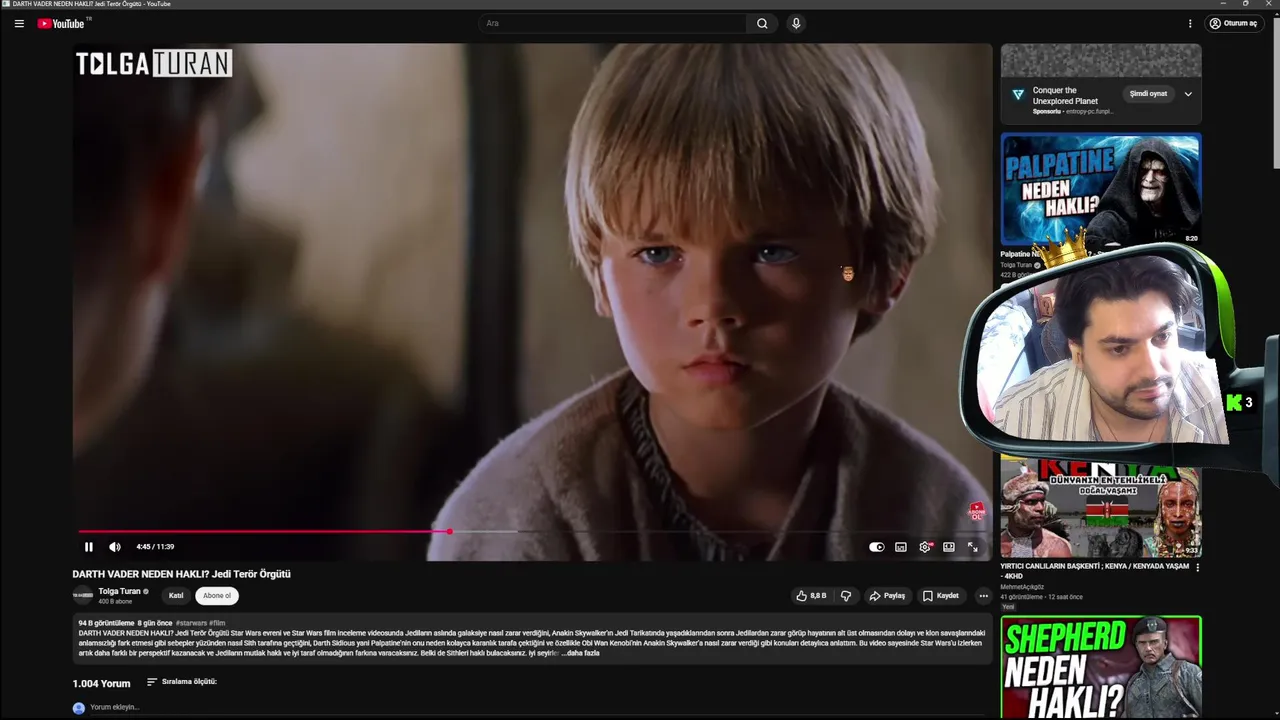The image size is (1280, 720).
Task: Expand description with ...daha fazla
Action: [582, 653]
